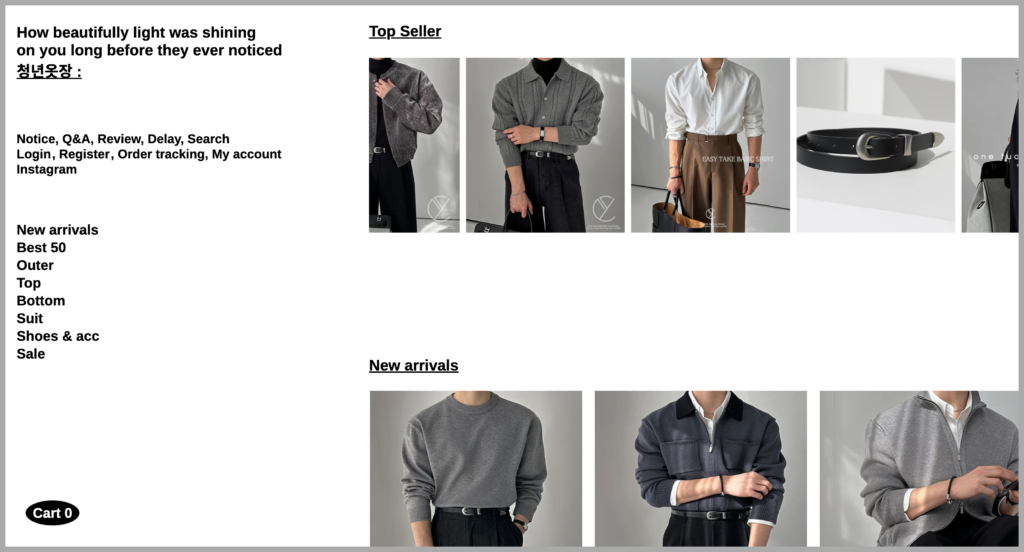View the white shirt brown trousers product

point(710,145)
